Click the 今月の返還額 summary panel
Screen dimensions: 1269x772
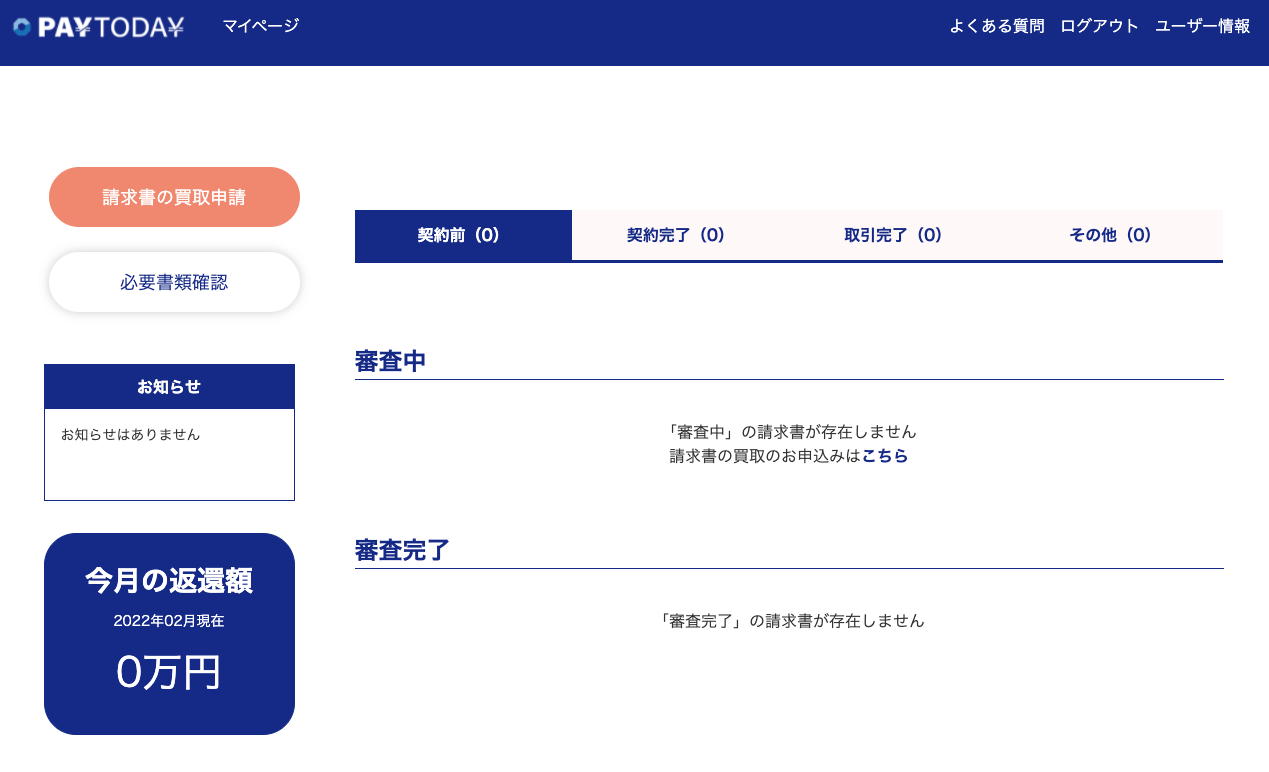point(169,580)
